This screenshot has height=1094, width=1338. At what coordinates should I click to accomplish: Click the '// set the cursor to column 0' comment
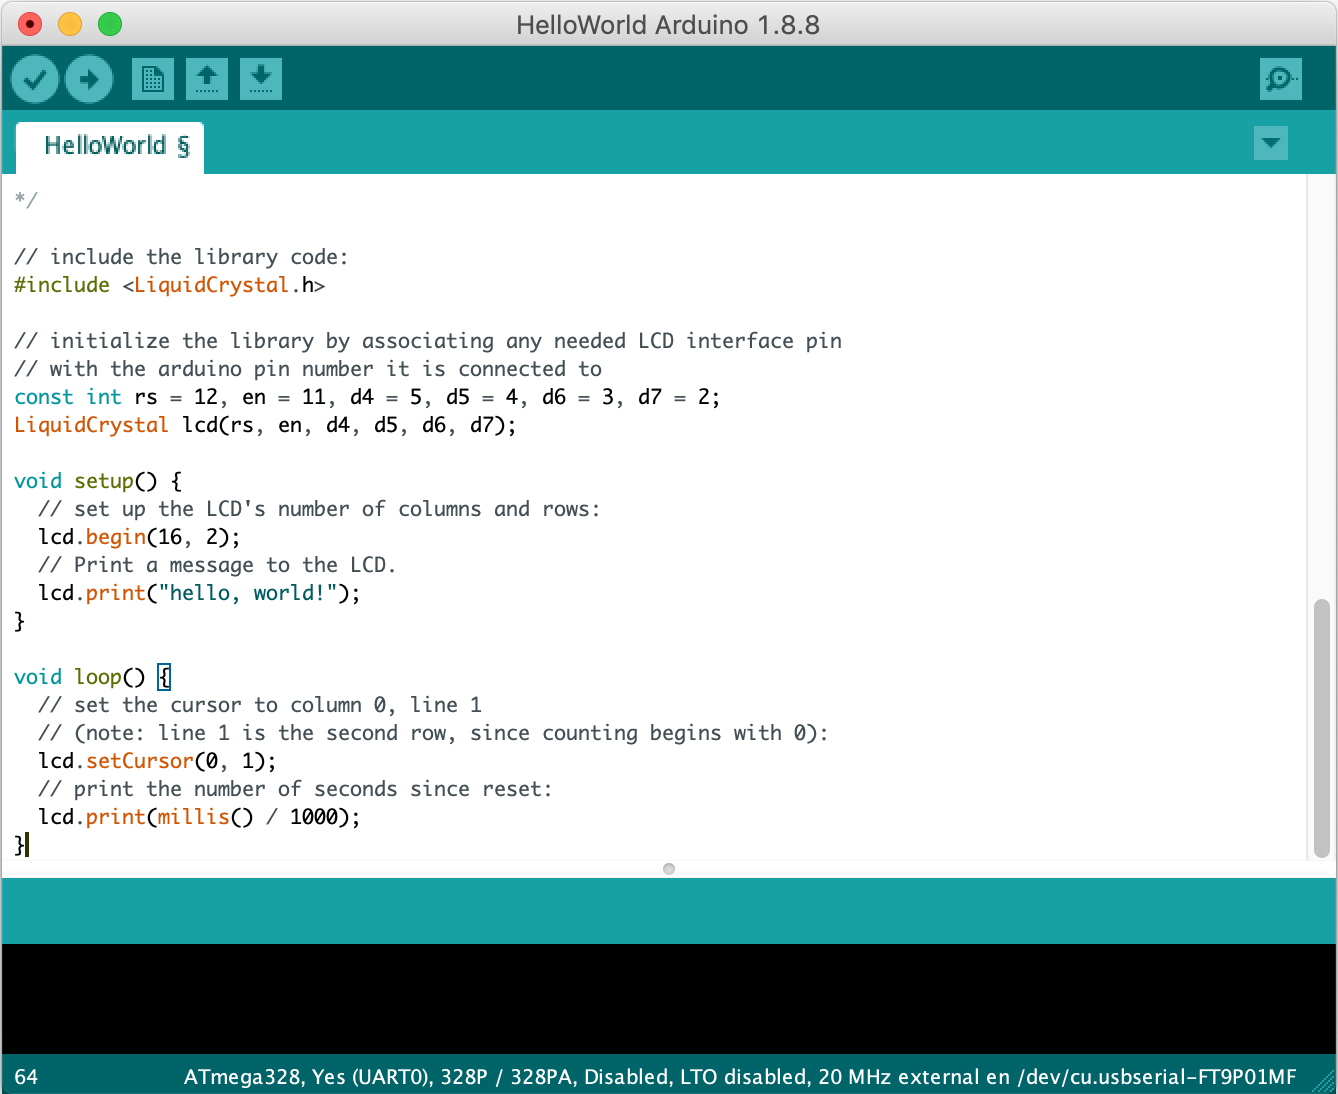(260, 705)
